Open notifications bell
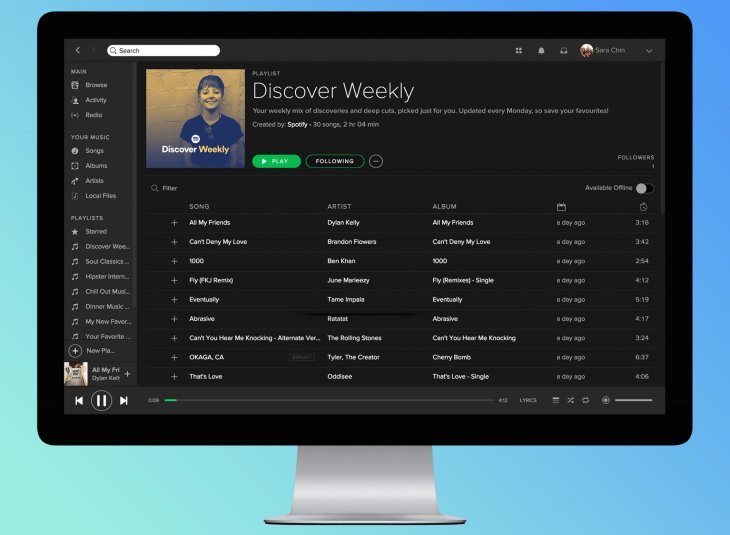This screenshot has width=730, height=535. pyautogui.click(x=541, y=50)
